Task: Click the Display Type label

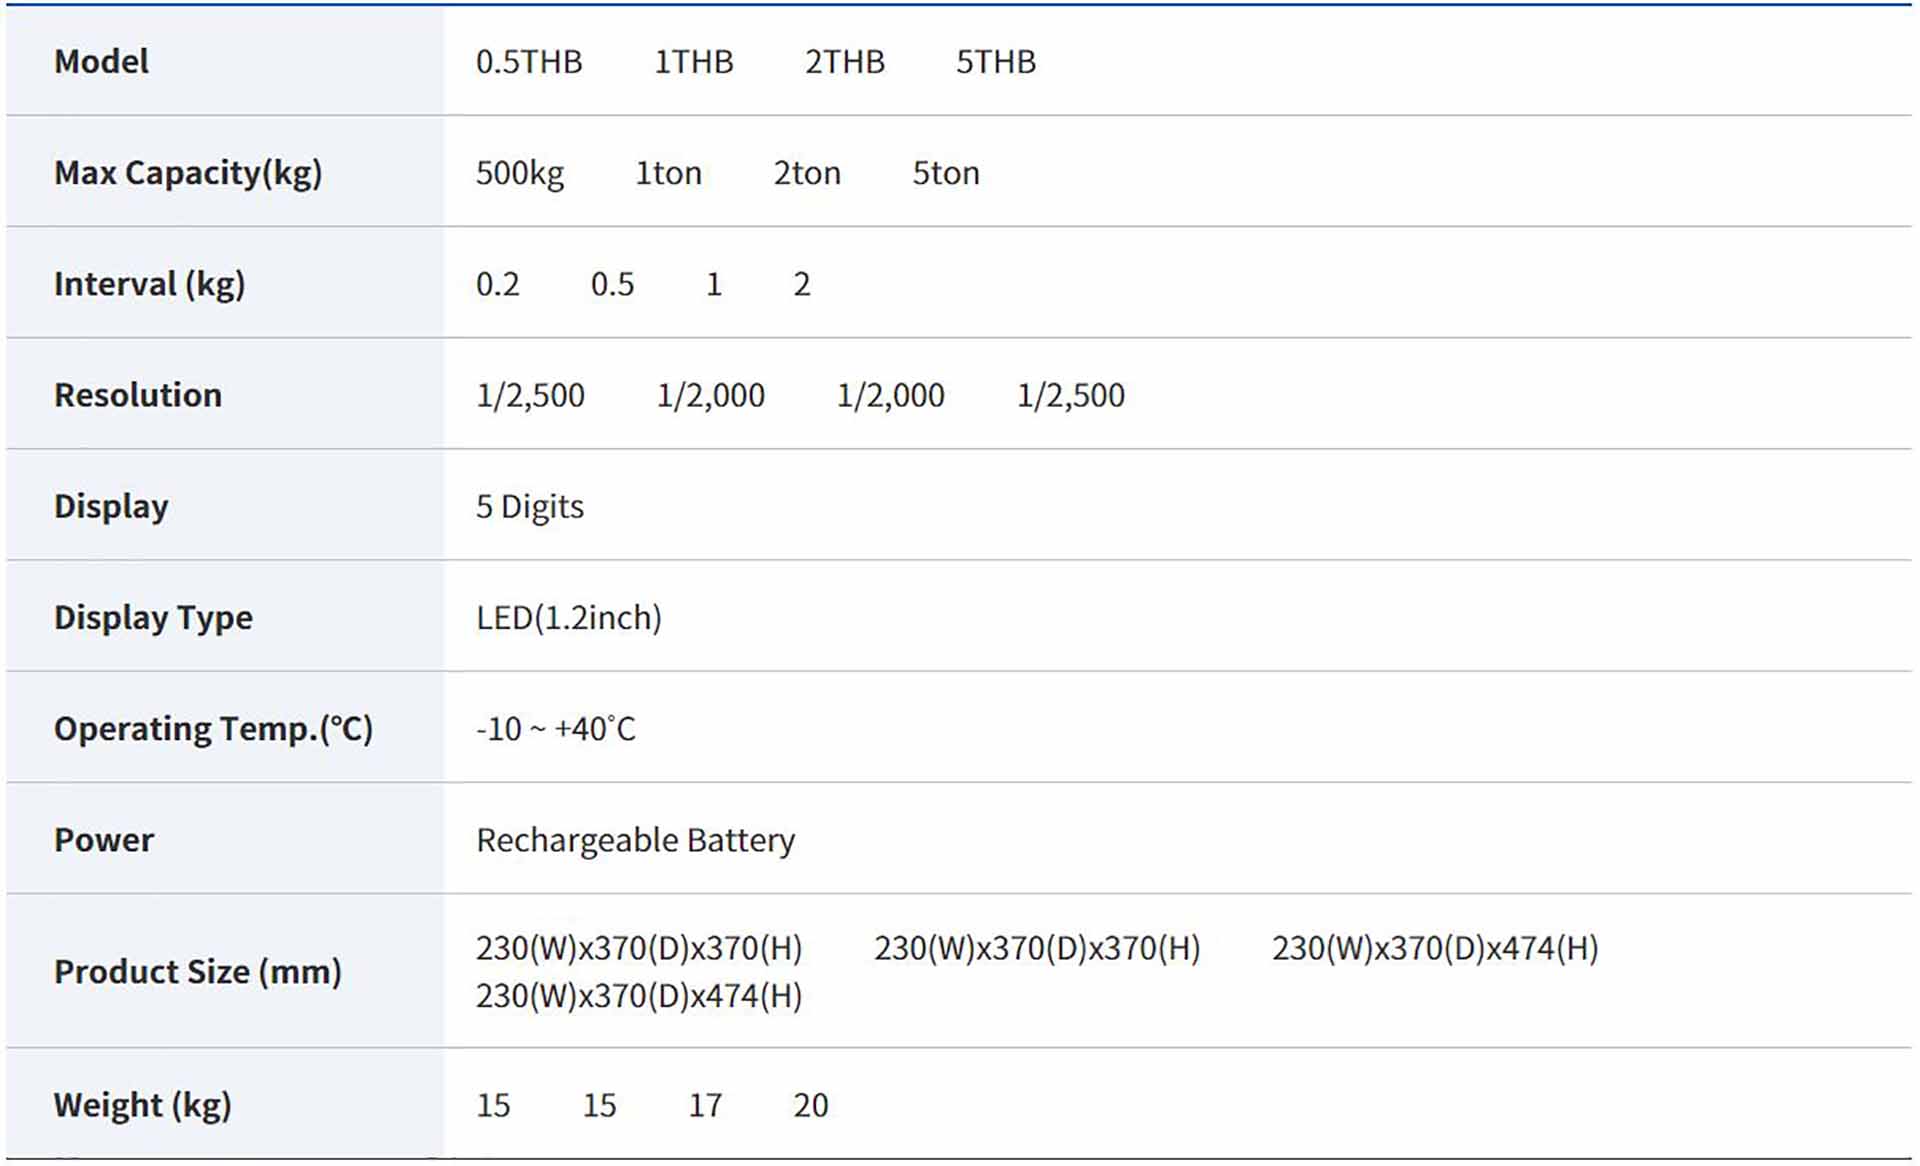Action: tap(153, 617)
